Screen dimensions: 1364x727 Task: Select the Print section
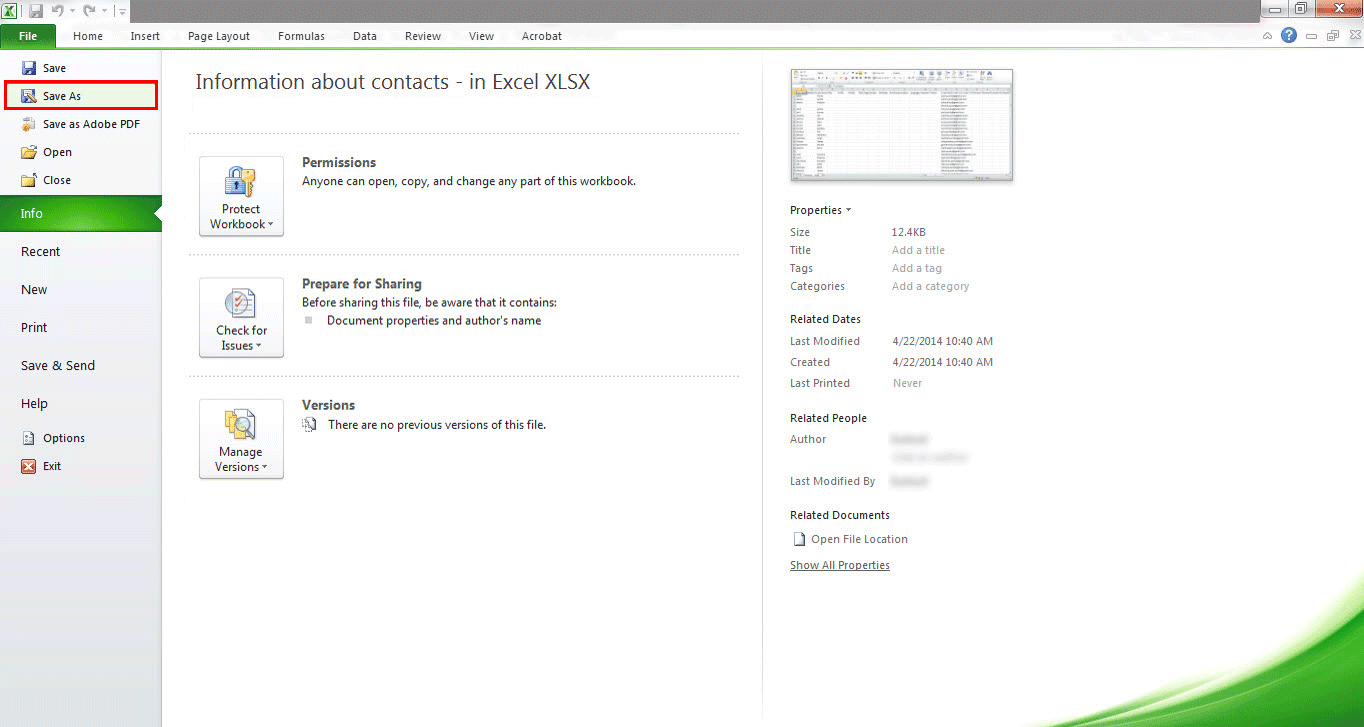click(81, 327)
